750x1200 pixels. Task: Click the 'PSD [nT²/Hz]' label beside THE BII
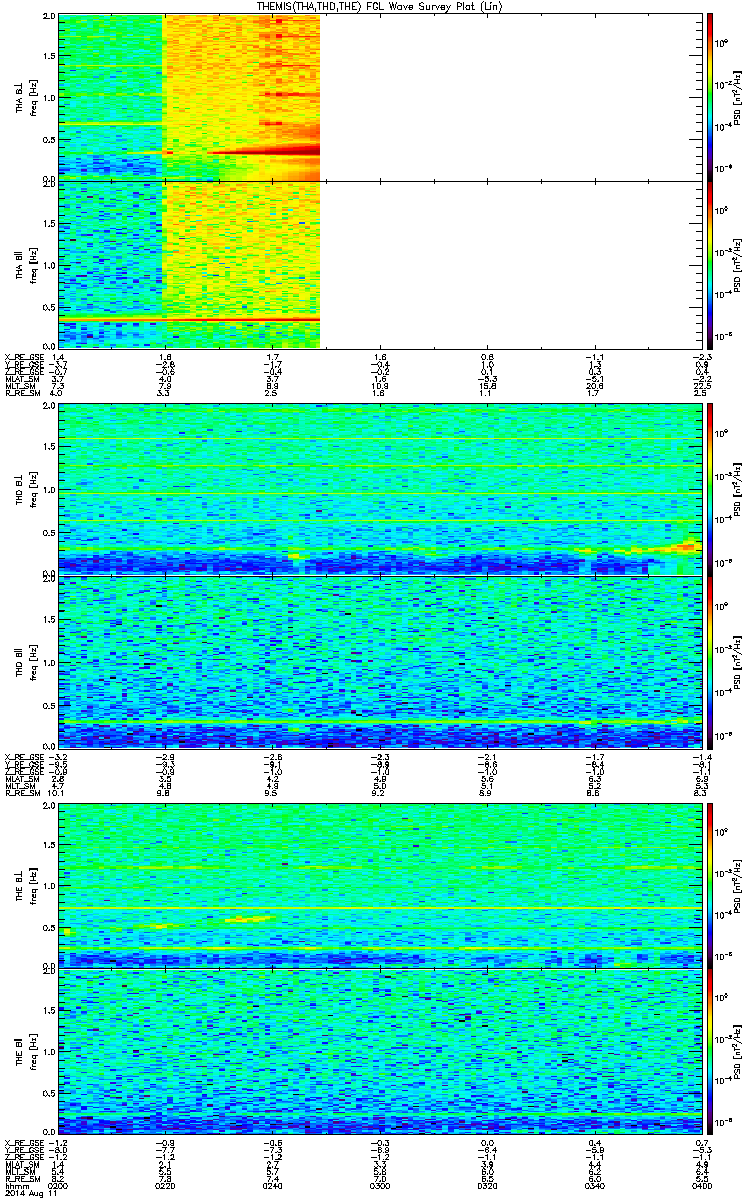point(738,1051)
